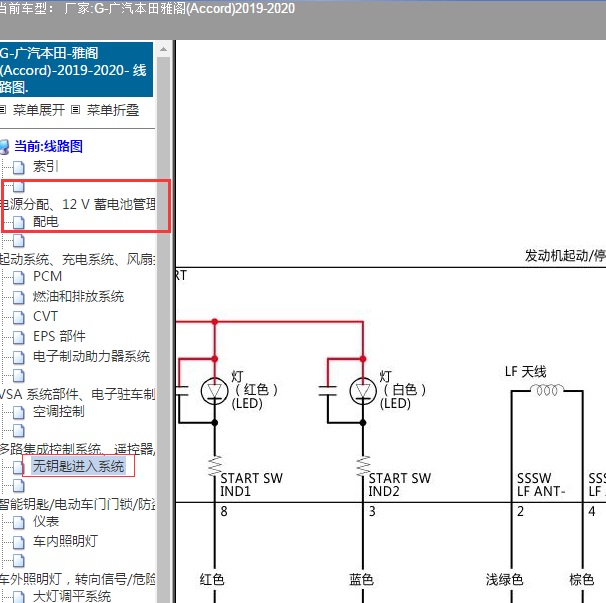
Task: Click page icon above 起动系统 entry
Action: point(19,240)
